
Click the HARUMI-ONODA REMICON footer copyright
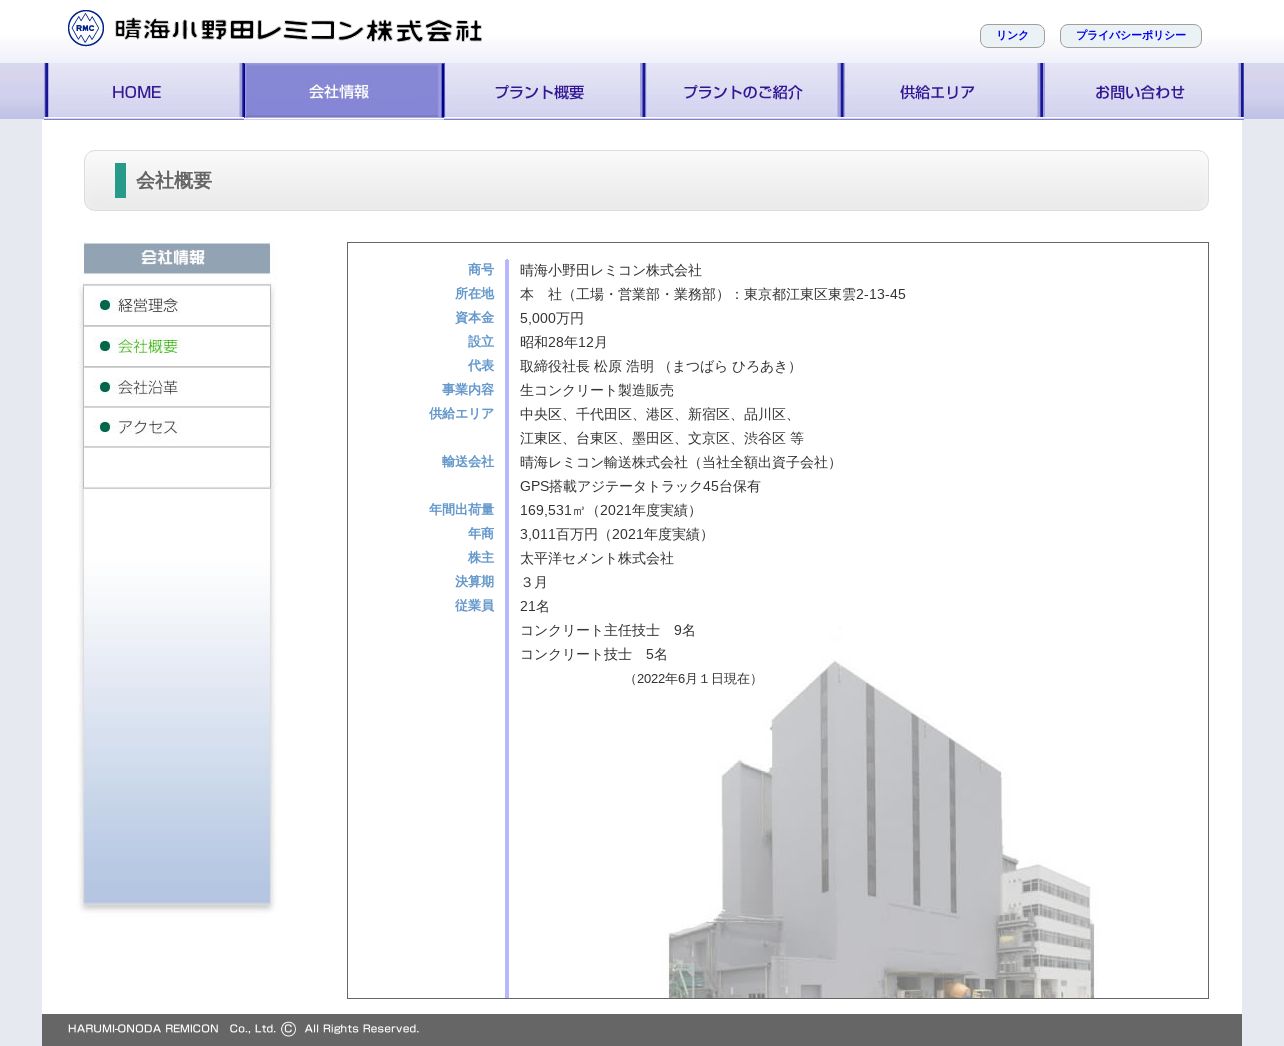pyautogui.click(x=244, y=1029)
